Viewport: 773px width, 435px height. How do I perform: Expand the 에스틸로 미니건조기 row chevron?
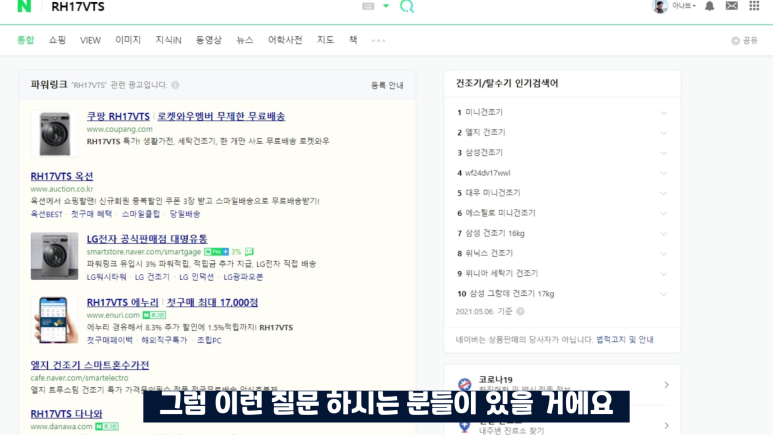tap(664, 214)
